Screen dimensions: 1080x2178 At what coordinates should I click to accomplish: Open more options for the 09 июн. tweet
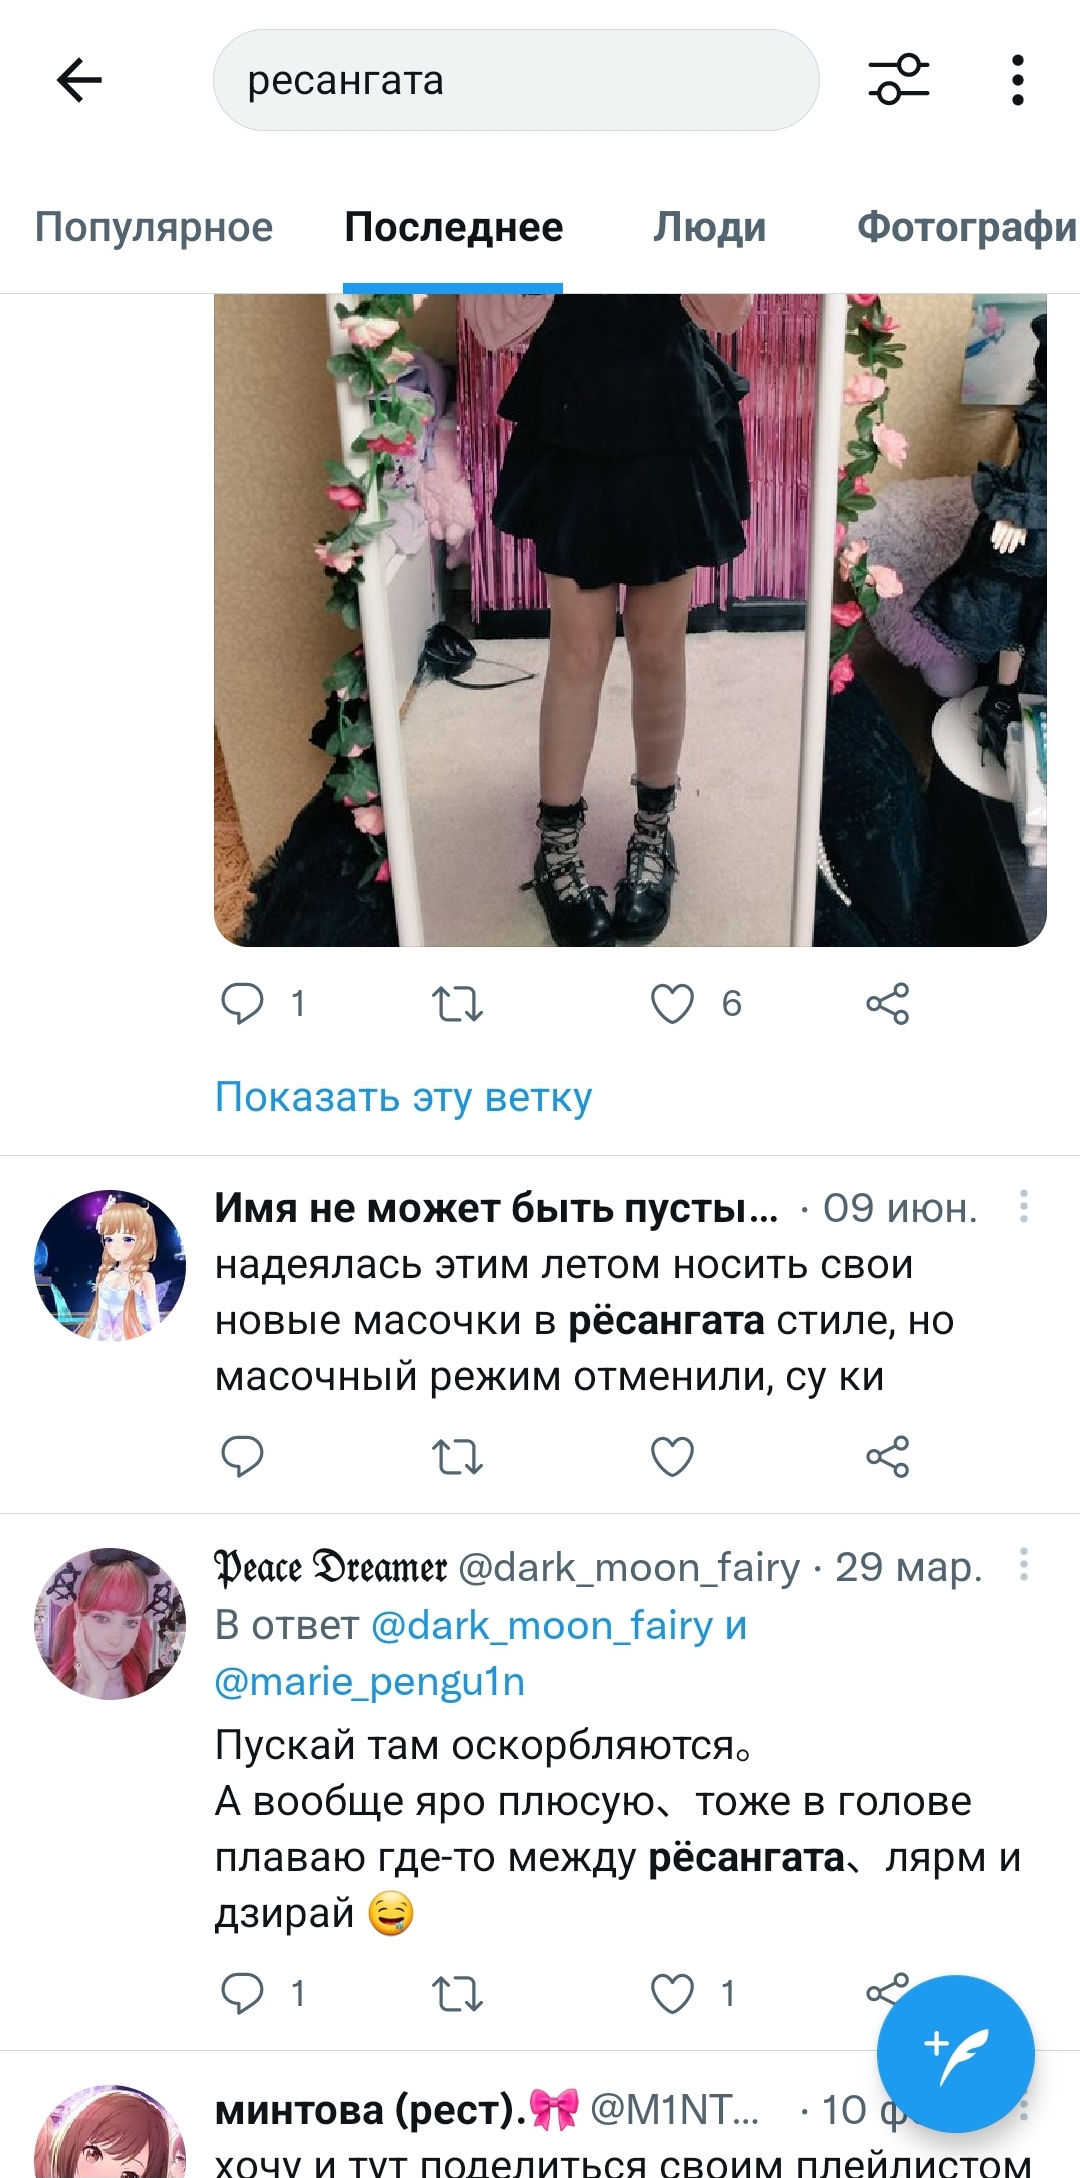coord(1024,1206)
